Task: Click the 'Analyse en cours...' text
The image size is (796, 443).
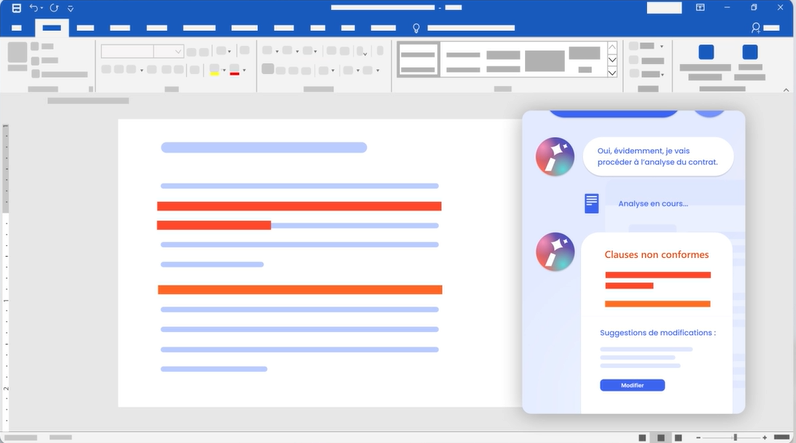Action: click(x=652, y=204)
